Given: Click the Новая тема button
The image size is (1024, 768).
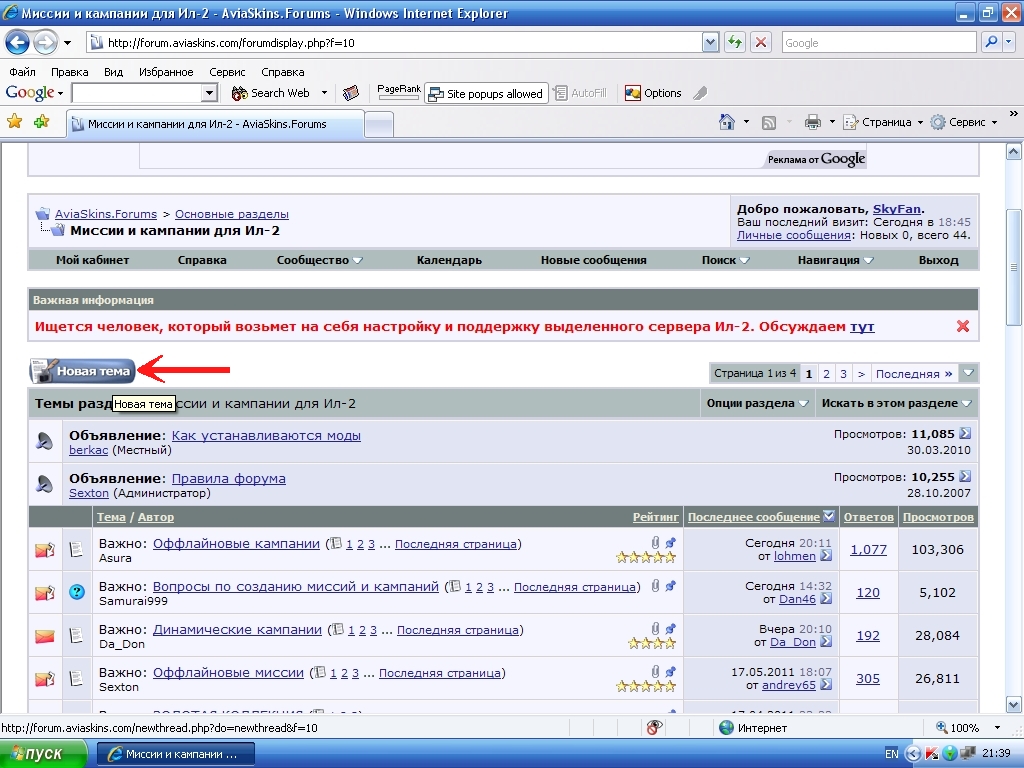Looking at the screenshot, I should pyautogui.click(x=82, y=371).
